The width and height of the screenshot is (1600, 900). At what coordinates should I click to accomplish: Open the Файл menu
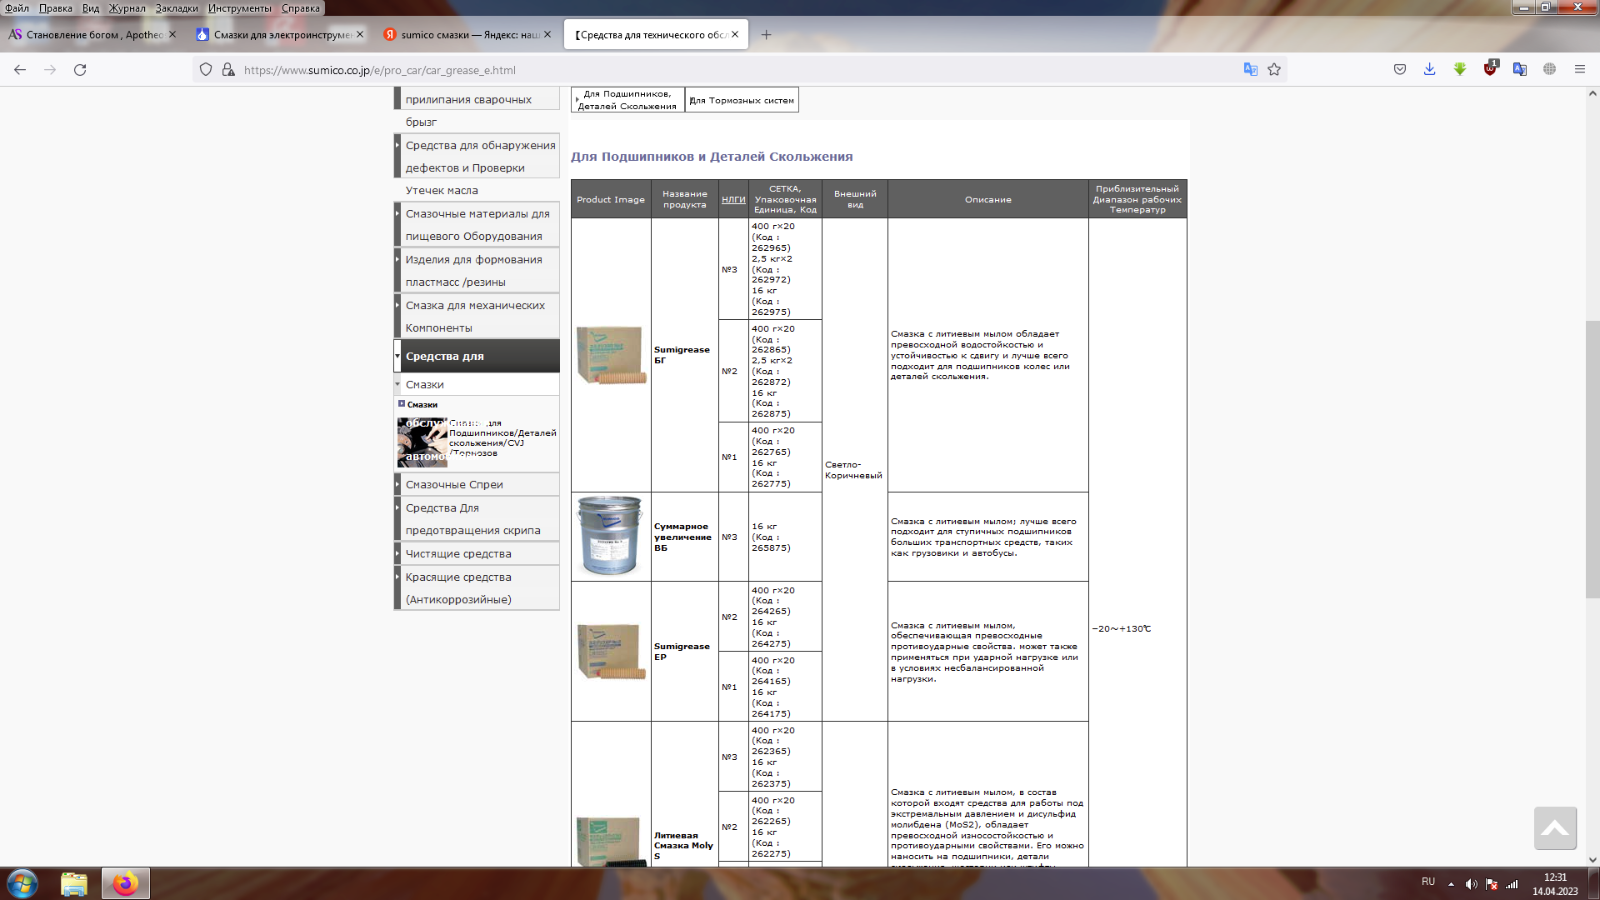[17, 8]
